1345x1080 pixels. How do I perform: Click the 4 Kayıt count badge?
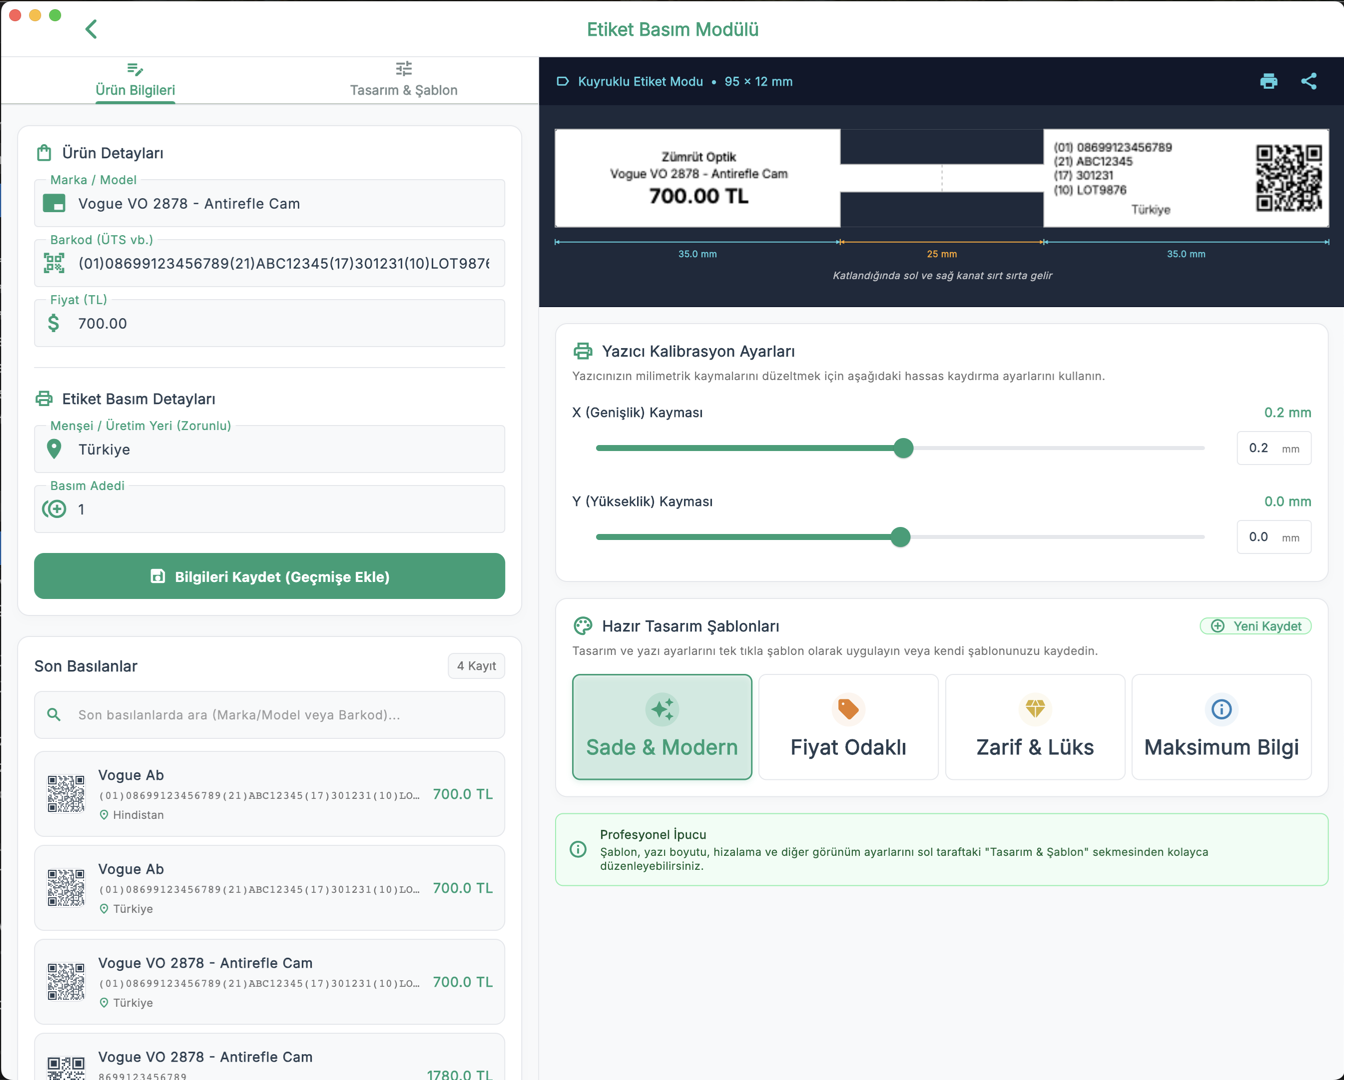click(476, 666)
